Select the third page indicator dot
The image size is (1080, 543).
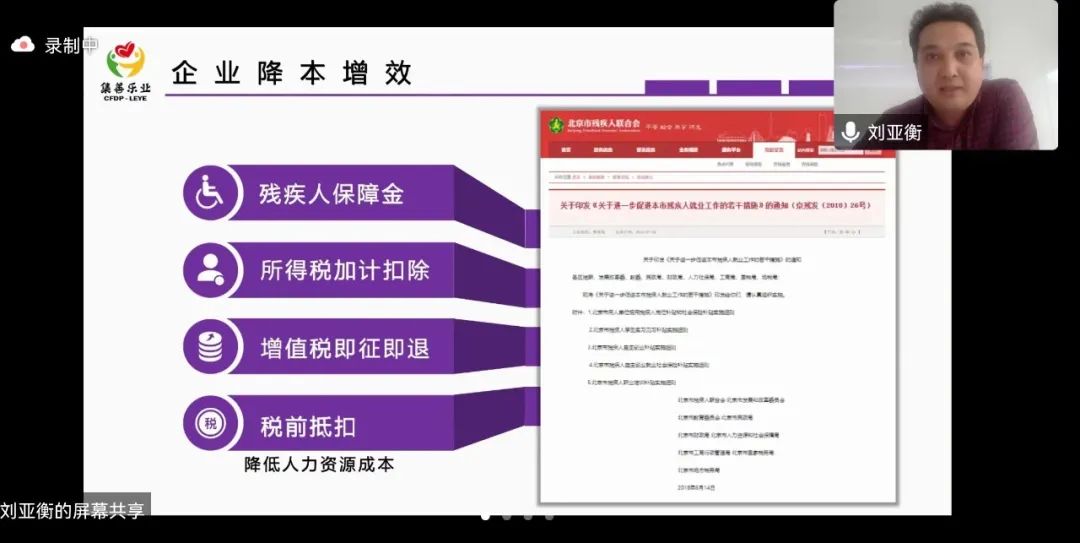[x=527, y=516]
